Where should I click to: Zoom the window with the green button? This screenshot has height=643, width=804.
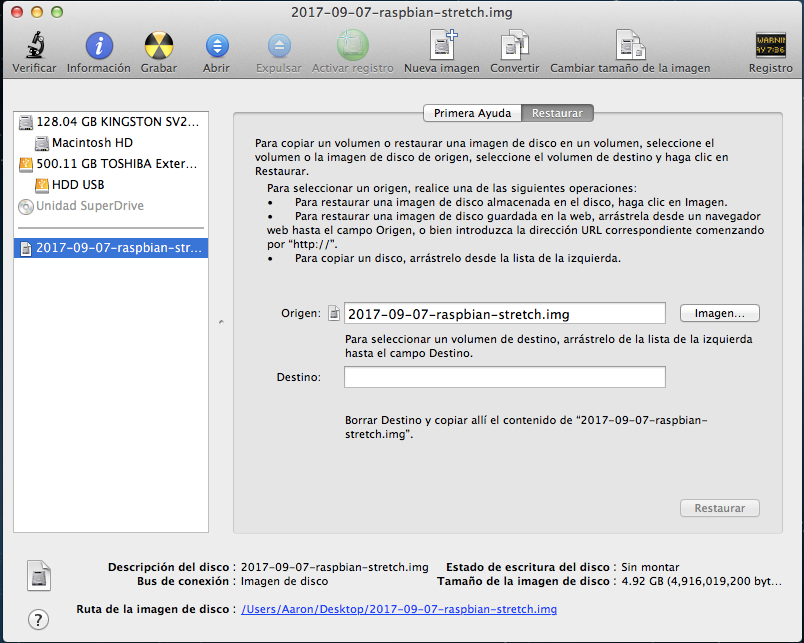pyautogui.click(x=57, y=12)
